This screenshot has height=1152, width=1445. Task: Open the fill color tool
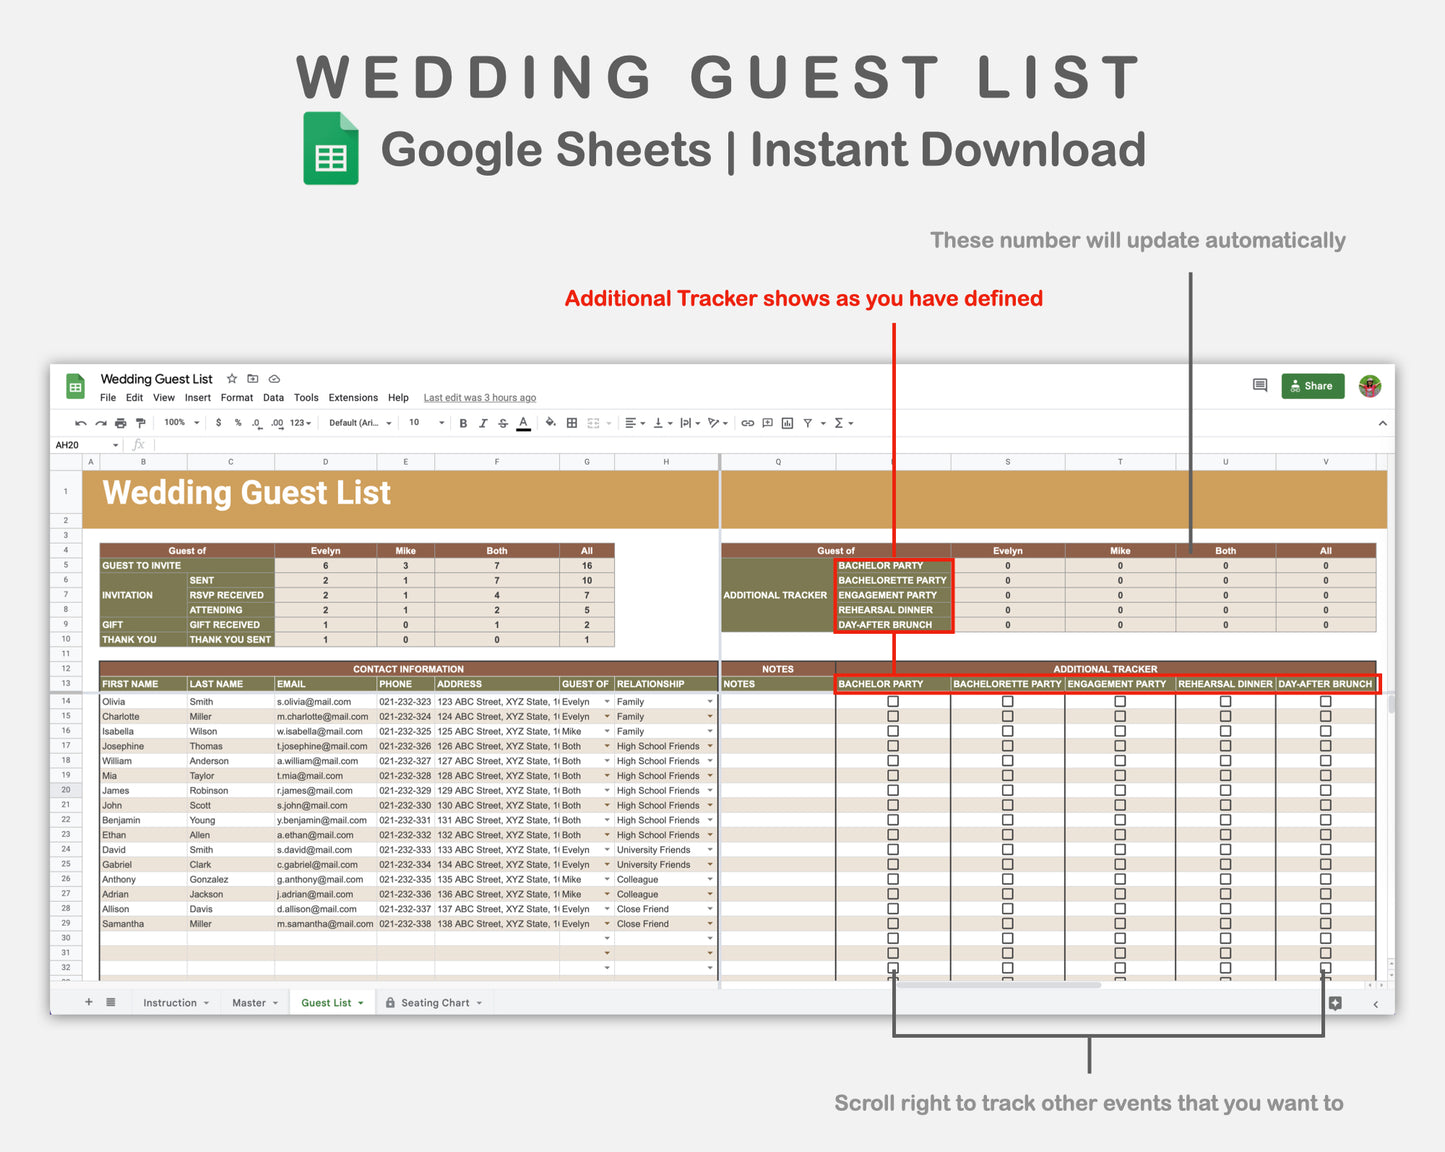[x=550, y=422]
